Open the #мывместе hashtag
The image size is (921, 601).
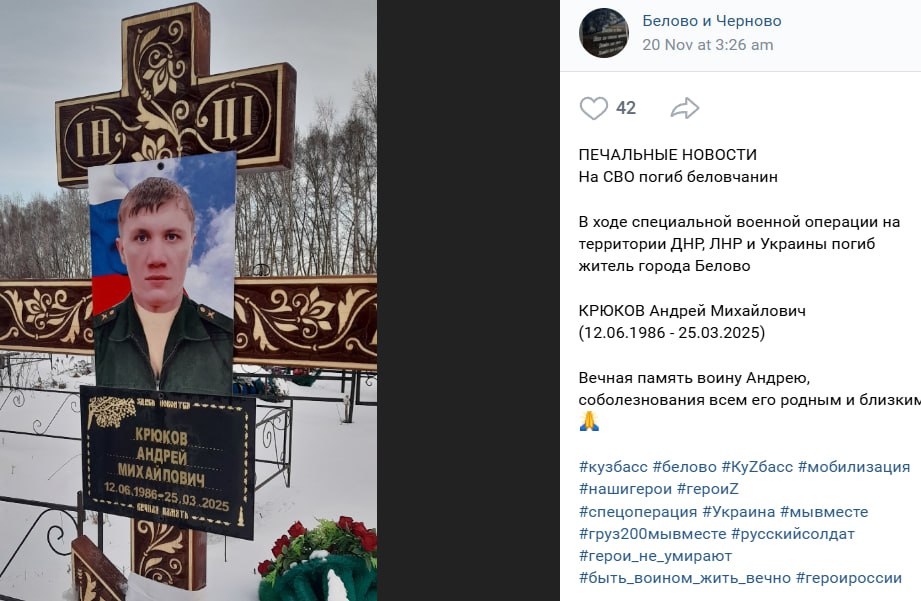(824, 512)
